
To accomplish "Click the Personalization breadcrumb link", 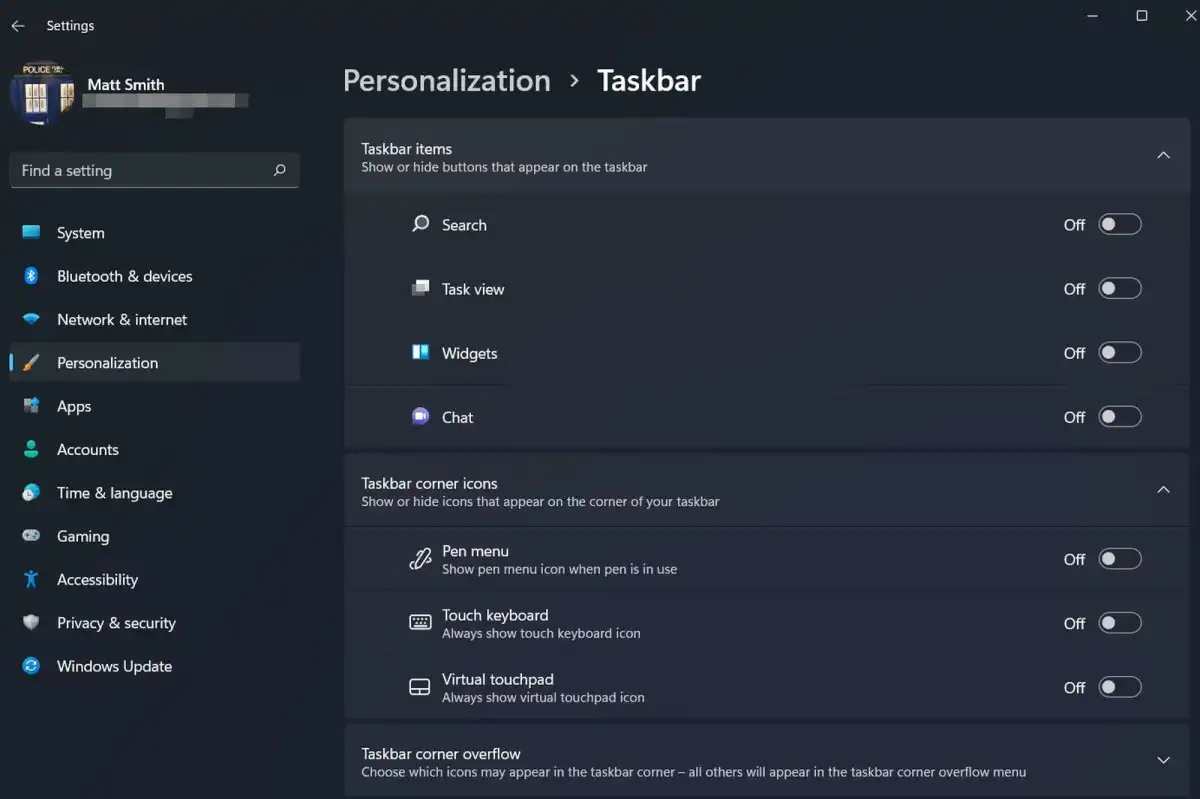I will (446, 80).
